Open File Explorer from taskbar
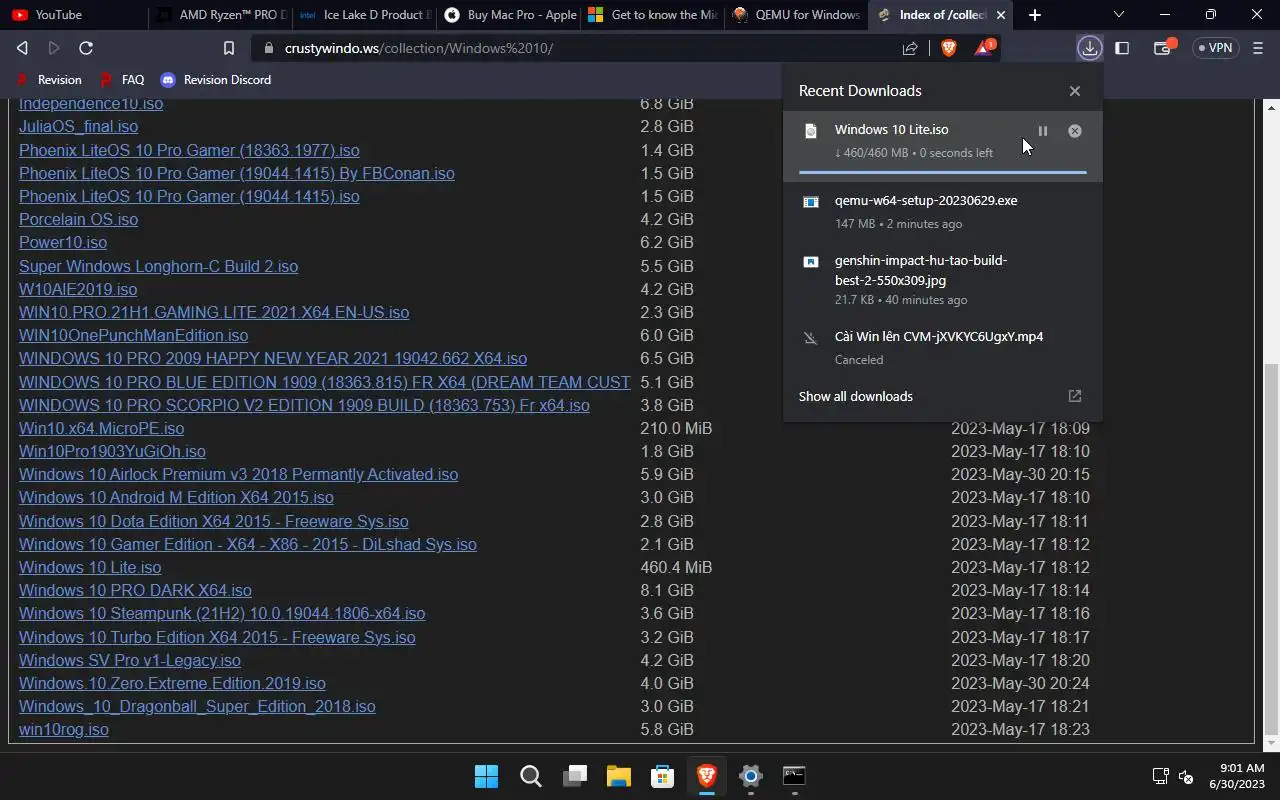This screenshot has width=1280, height=800. (x=618, y=776)
